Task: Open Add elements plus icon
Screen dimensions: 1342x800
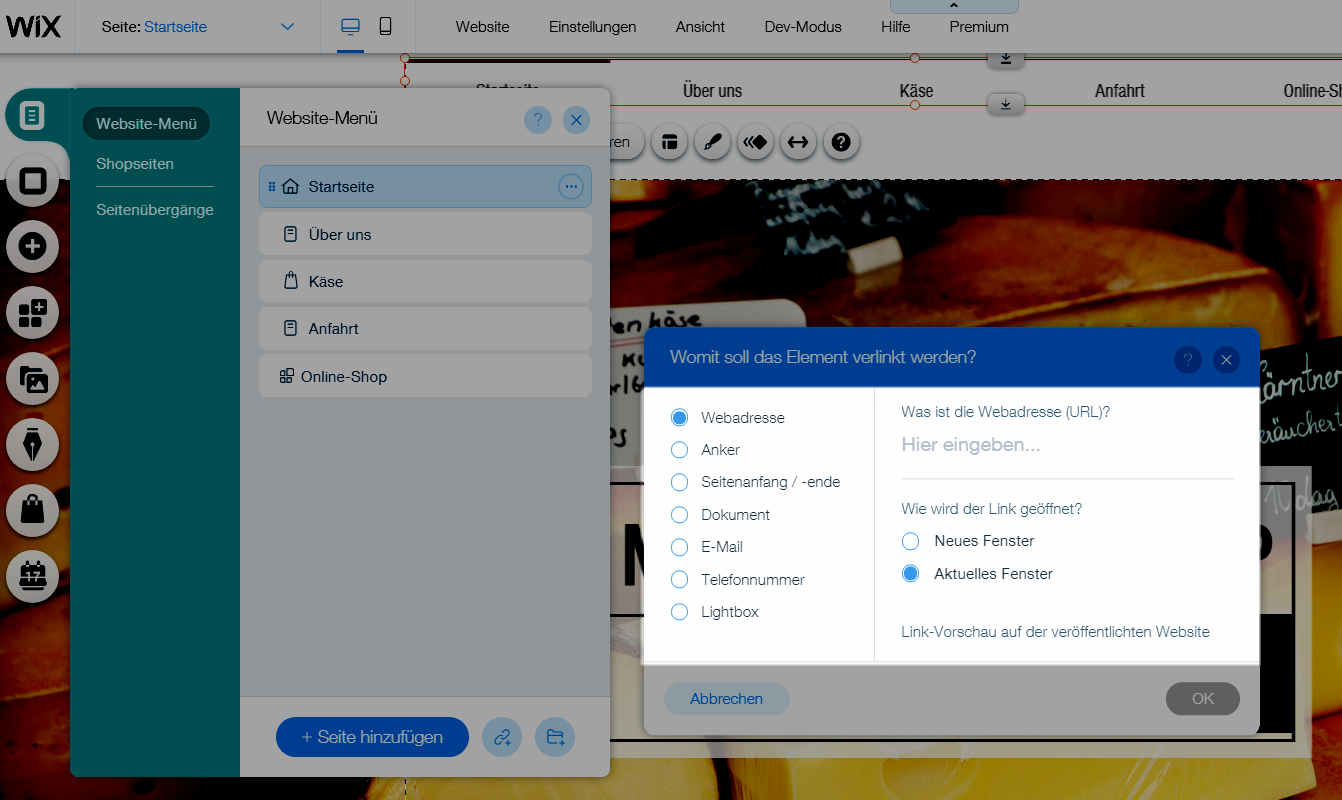Action: point(33,246)
